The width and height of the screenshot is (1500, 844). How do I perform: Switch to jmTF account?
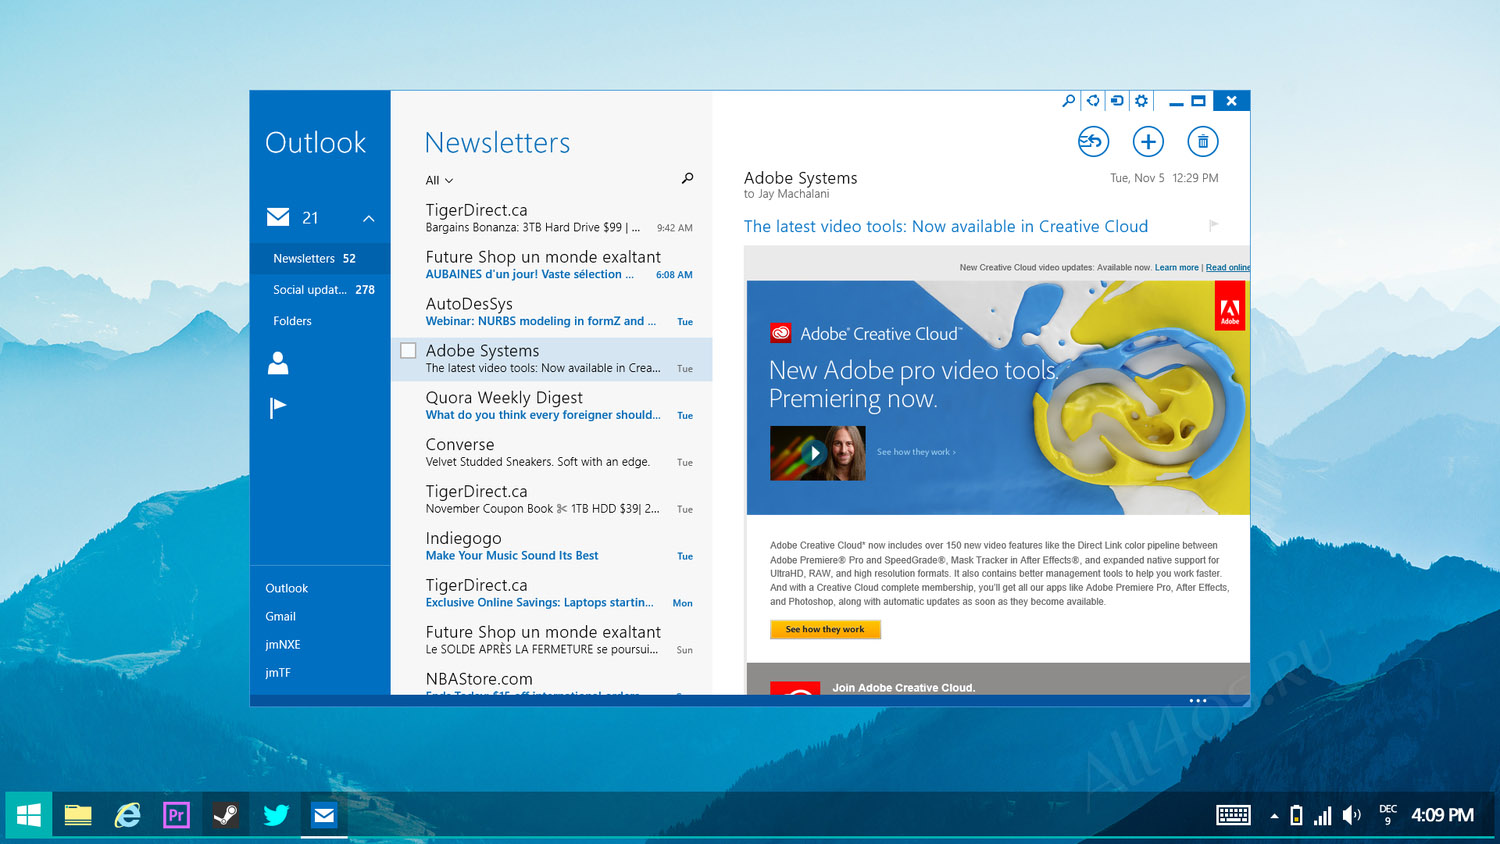[277, 672]
